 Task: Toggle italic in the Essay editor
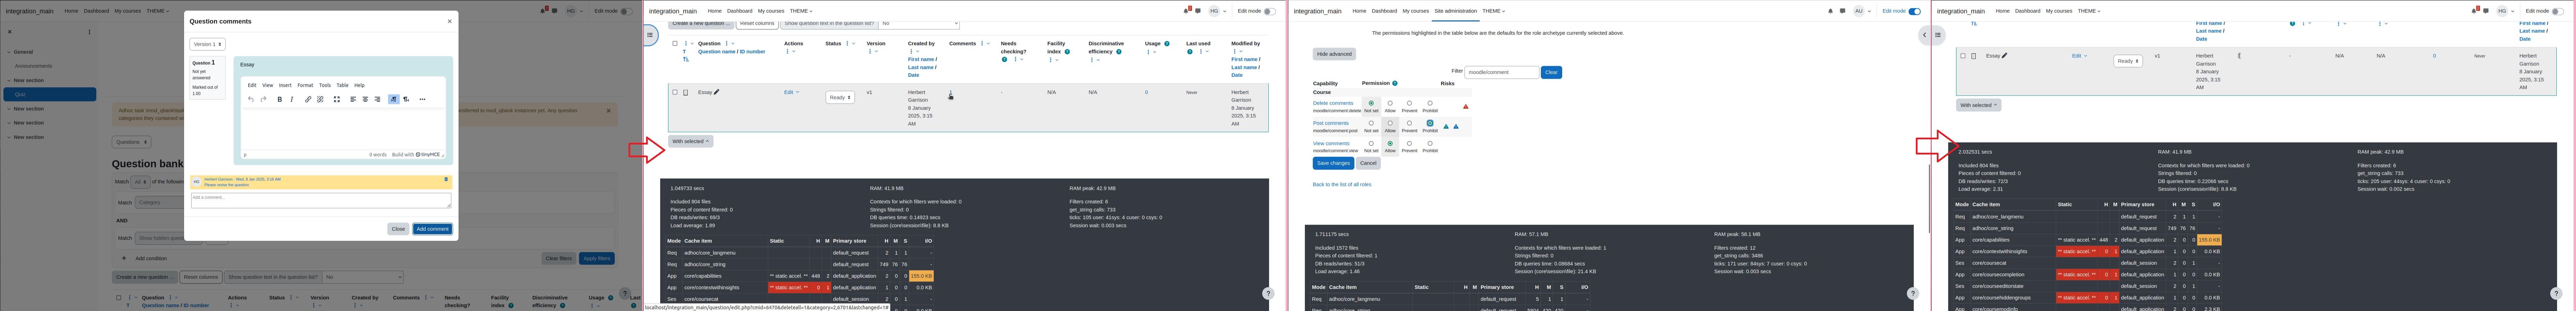tap(292, 99)
